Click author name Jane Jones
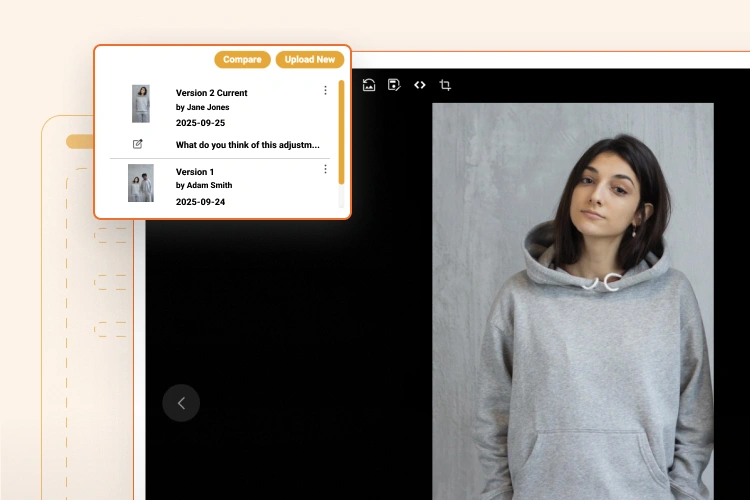The height and width of the screenshot is (500, 750). click(202, 107)
